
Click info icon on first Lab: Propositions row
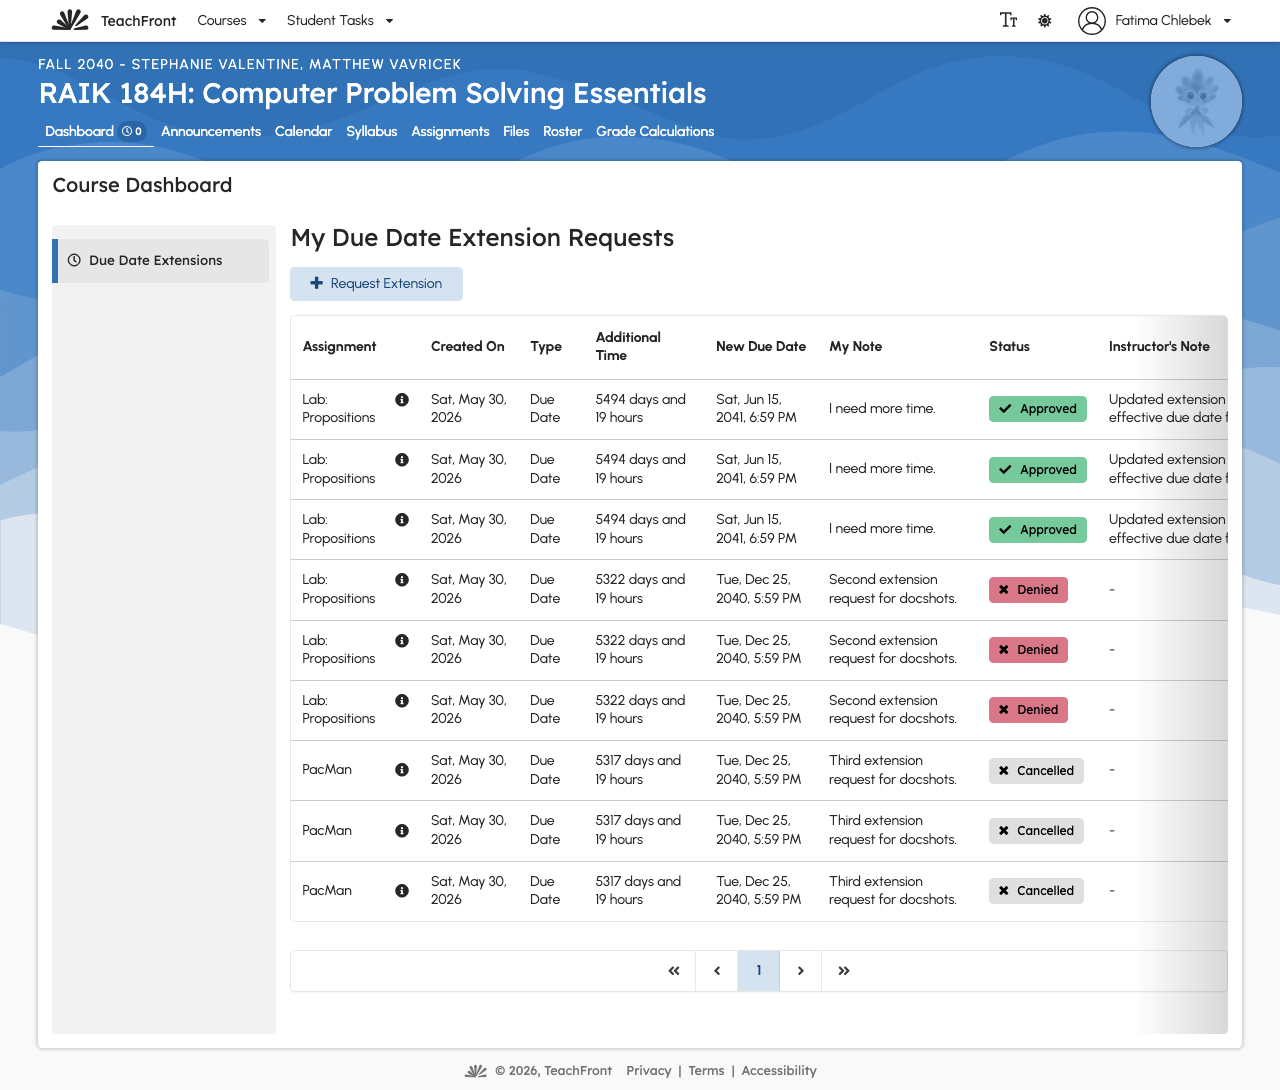pos(402,400)
